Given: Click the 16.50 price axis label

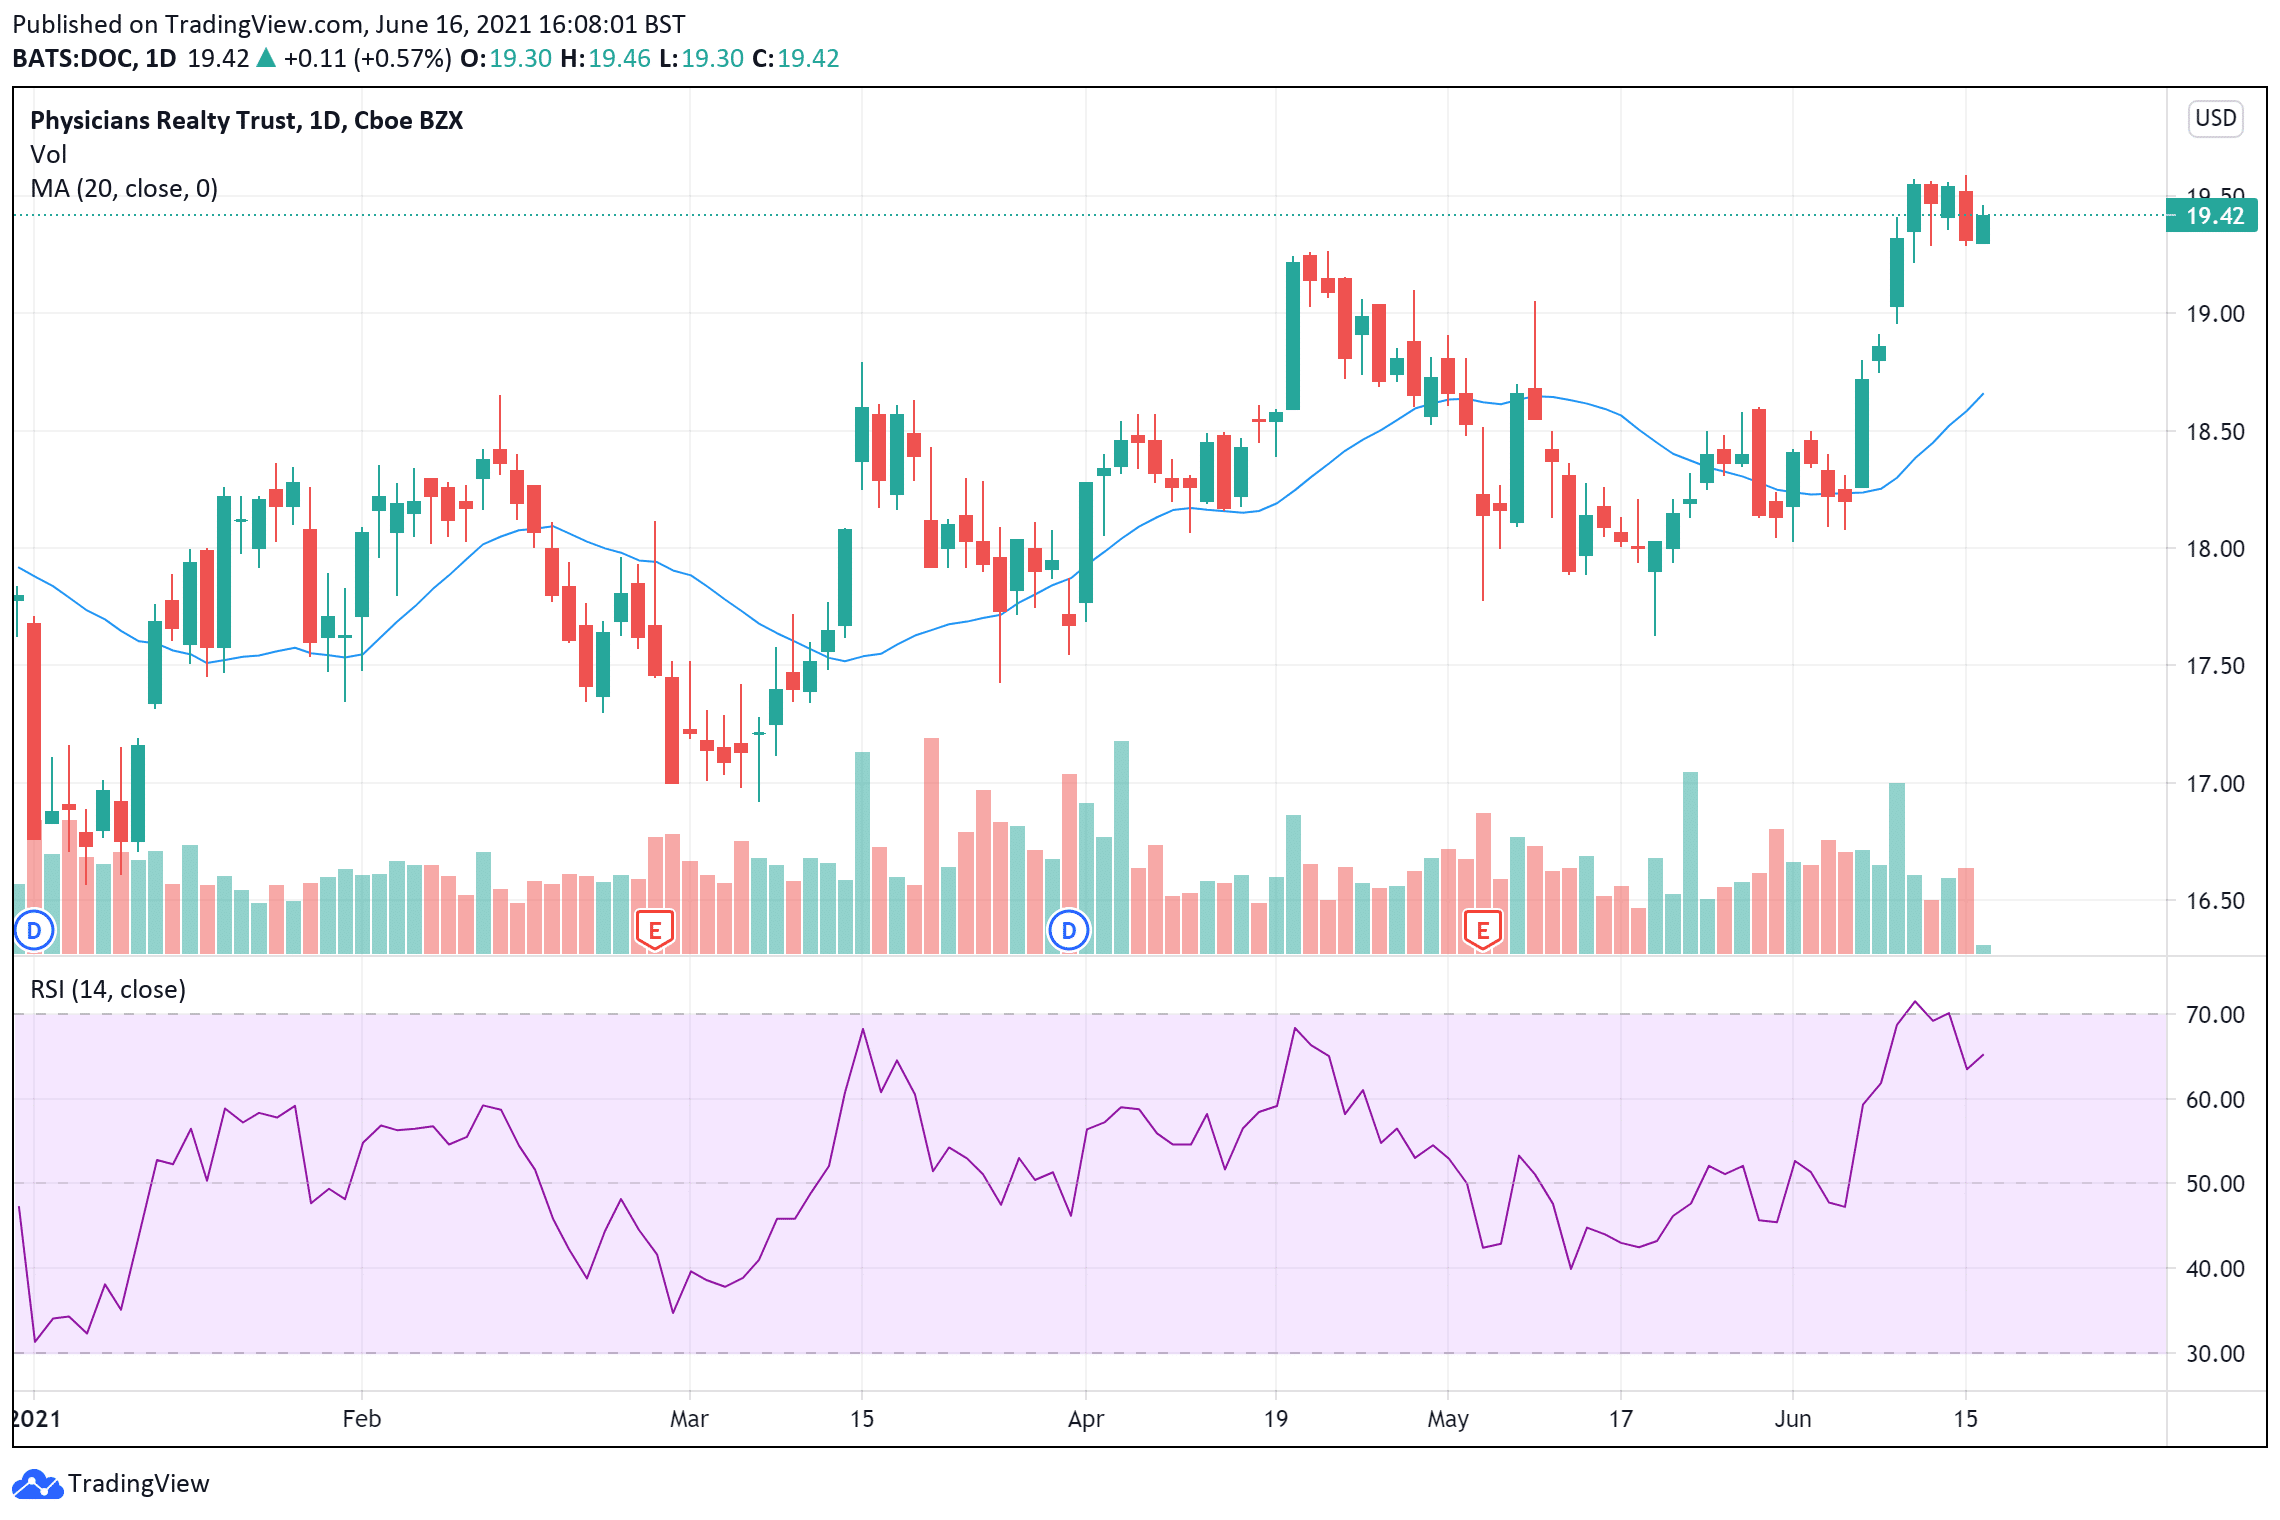Looking at the screenshot, I should (x=2215, y=901).
